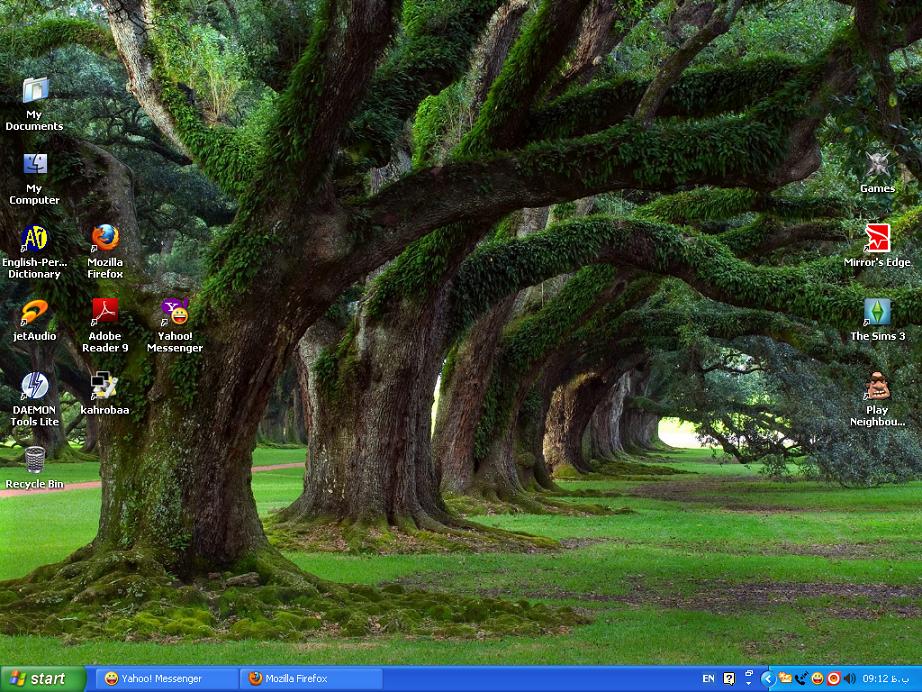Open the Start menu
Screen dimensions: 922x692
tap(43, 679)
